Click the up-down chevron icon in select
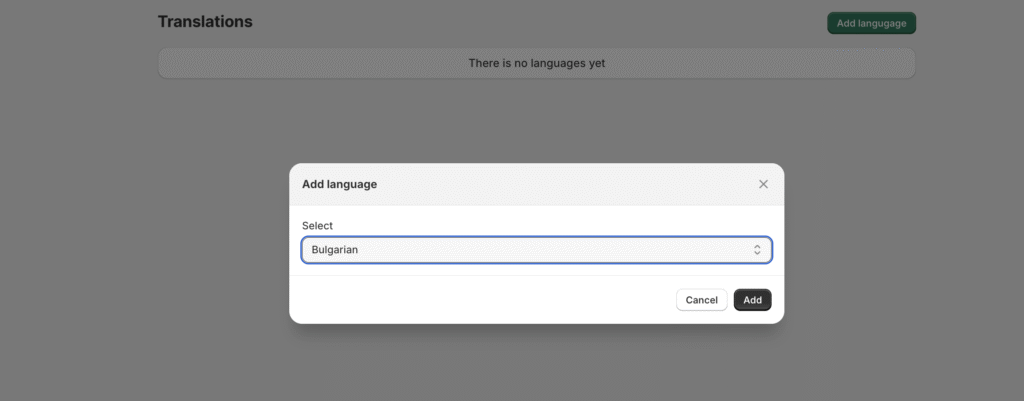The height and width of the screenshot is (401, 1024). coord(757,249)
